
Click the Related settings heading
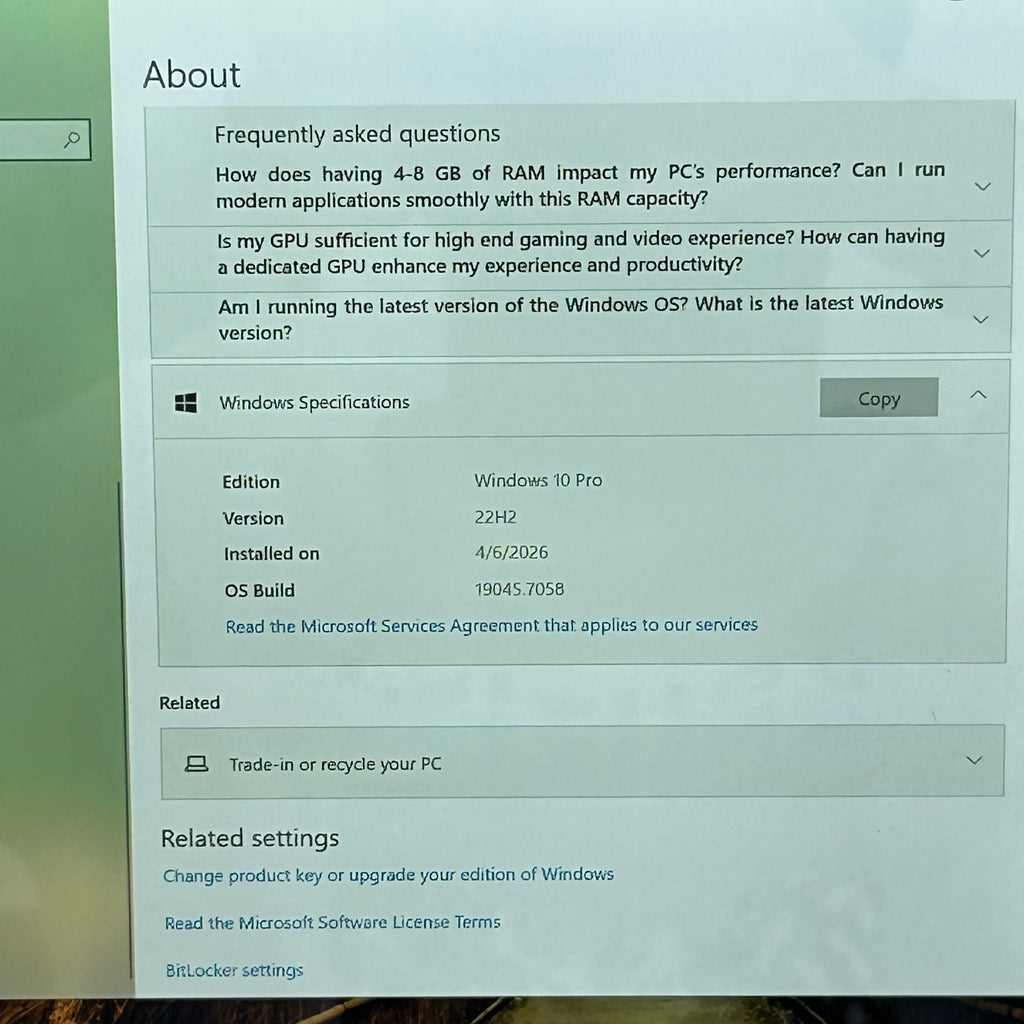click(250, 838)
